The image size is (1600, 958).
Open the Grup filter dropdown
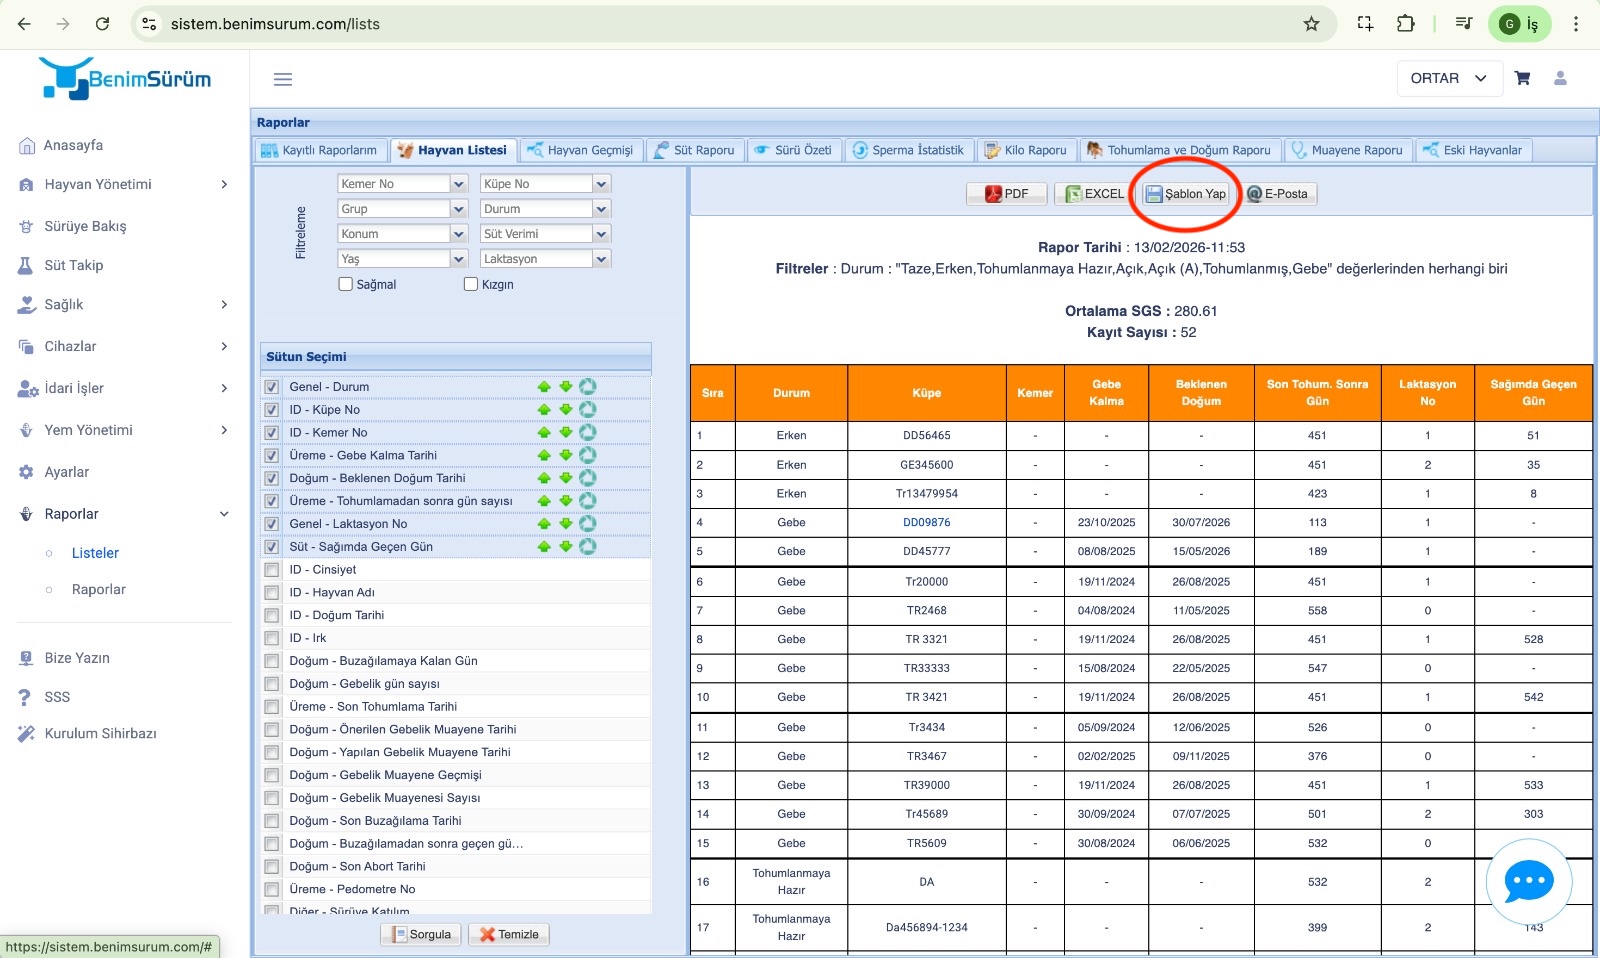459,209
